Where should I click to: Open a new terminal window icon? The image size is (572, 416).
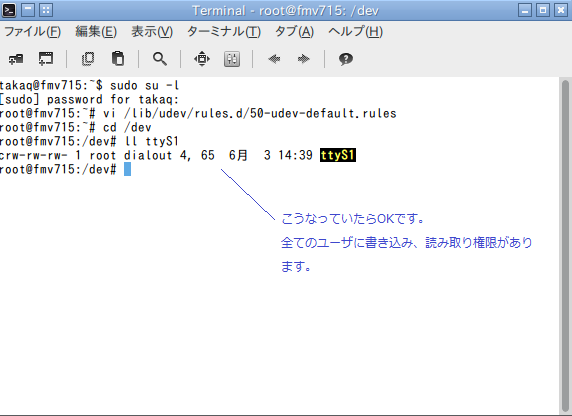46,58
